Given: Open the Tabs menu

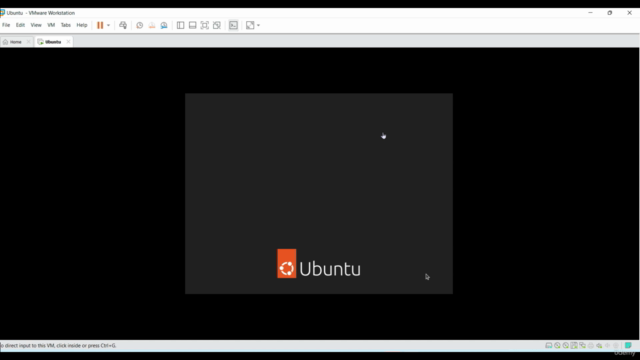Looking at the screenshot, I should pos(66,25).
